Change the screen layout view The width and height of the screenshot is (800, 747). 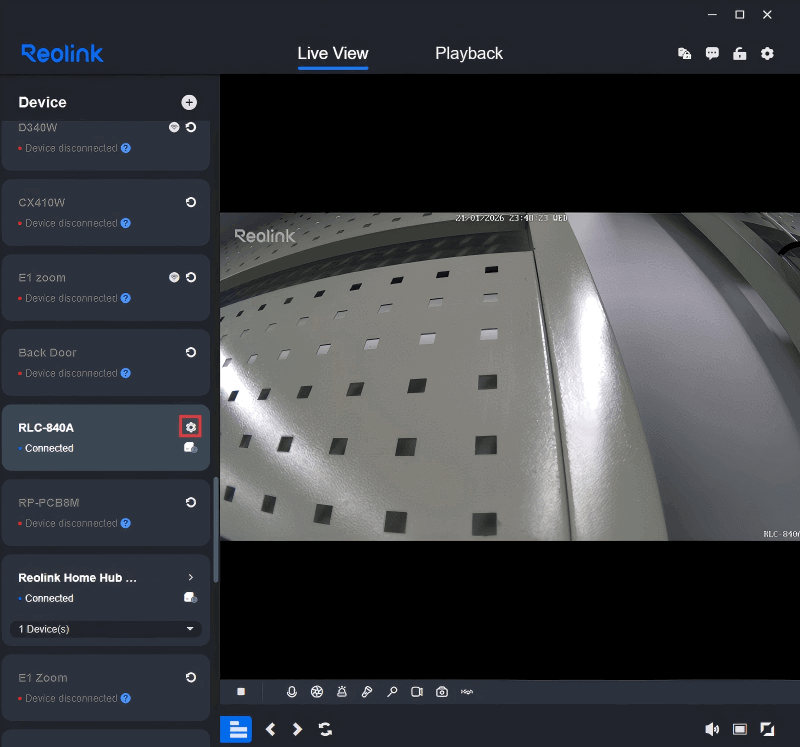pos(740,729)
